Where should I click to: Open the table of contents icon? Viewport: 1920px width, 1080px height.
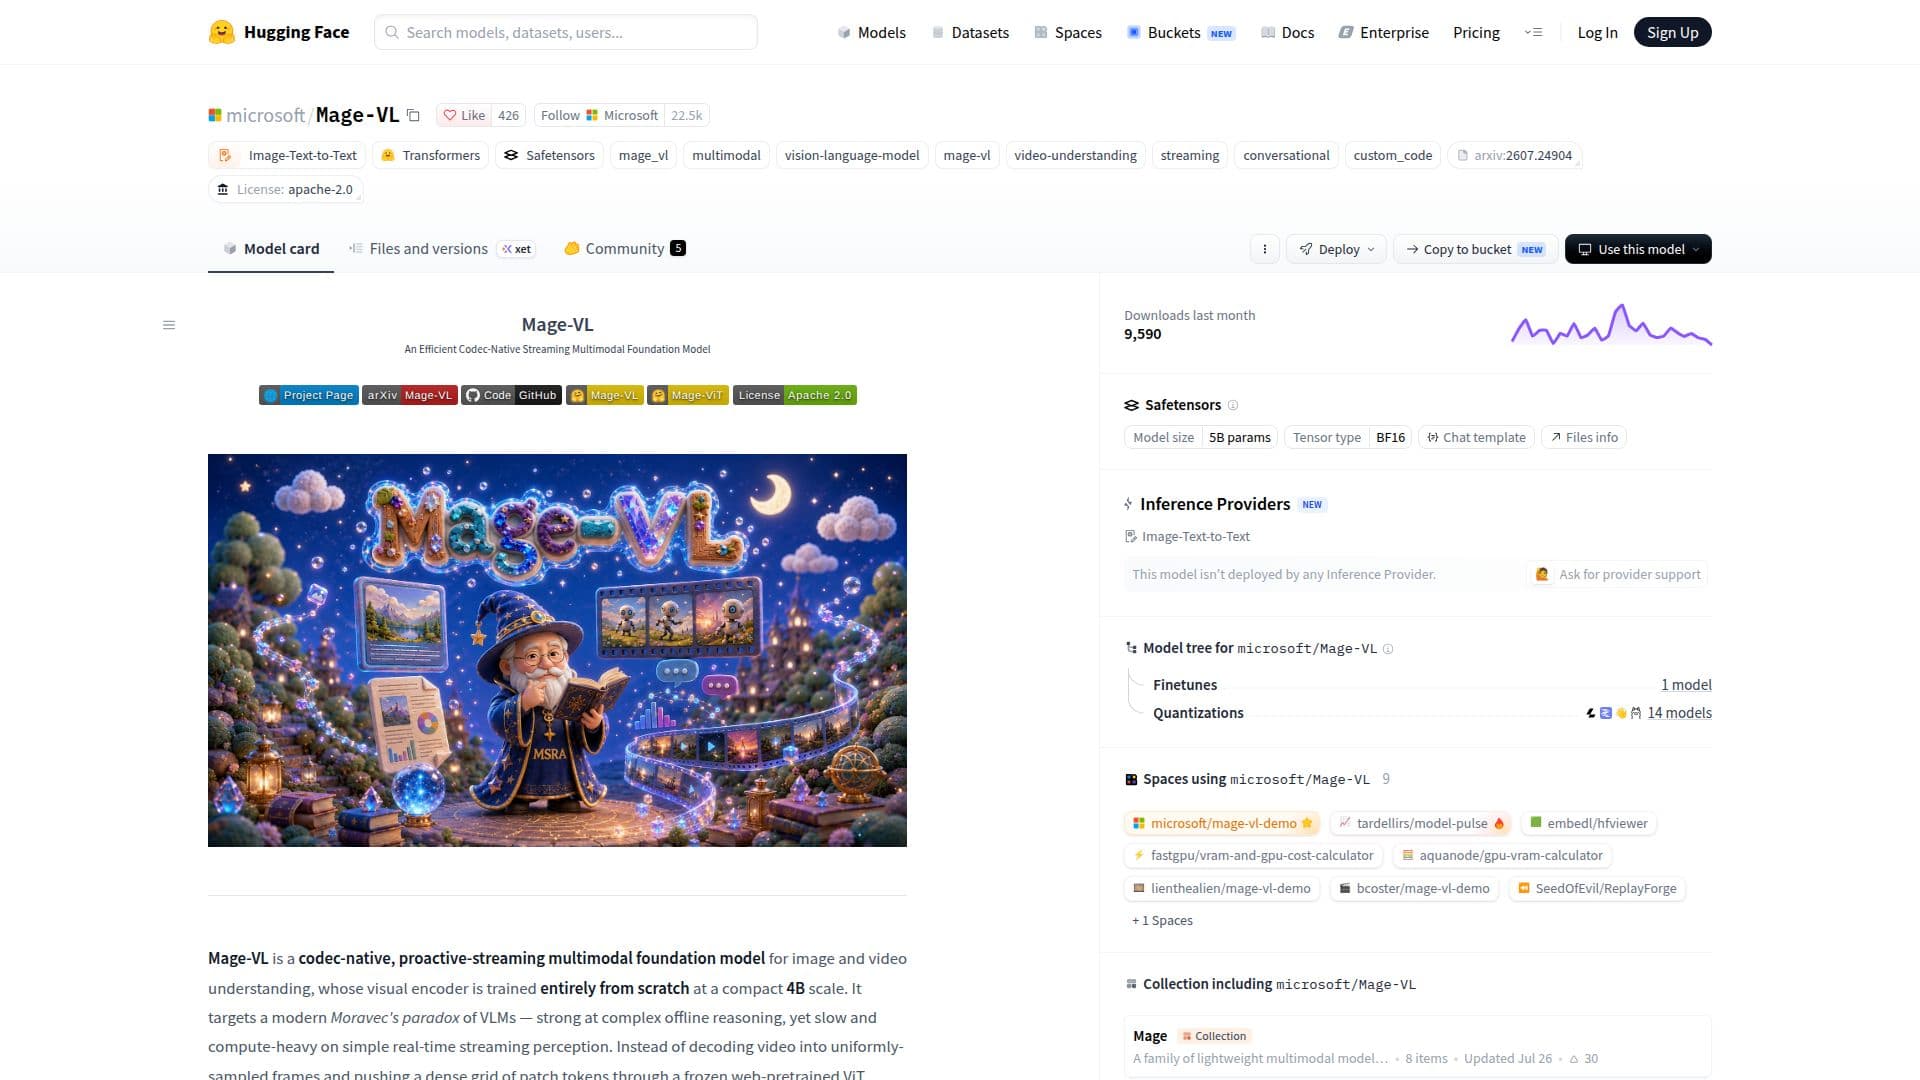(169, 325)
